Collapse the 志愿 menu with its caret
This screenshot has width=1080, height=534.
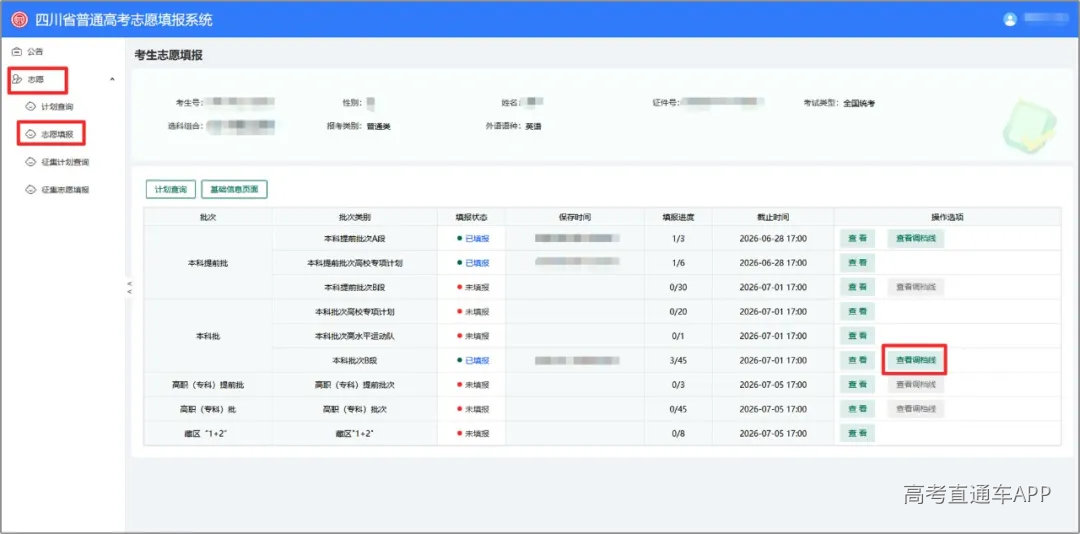(112, 80)
